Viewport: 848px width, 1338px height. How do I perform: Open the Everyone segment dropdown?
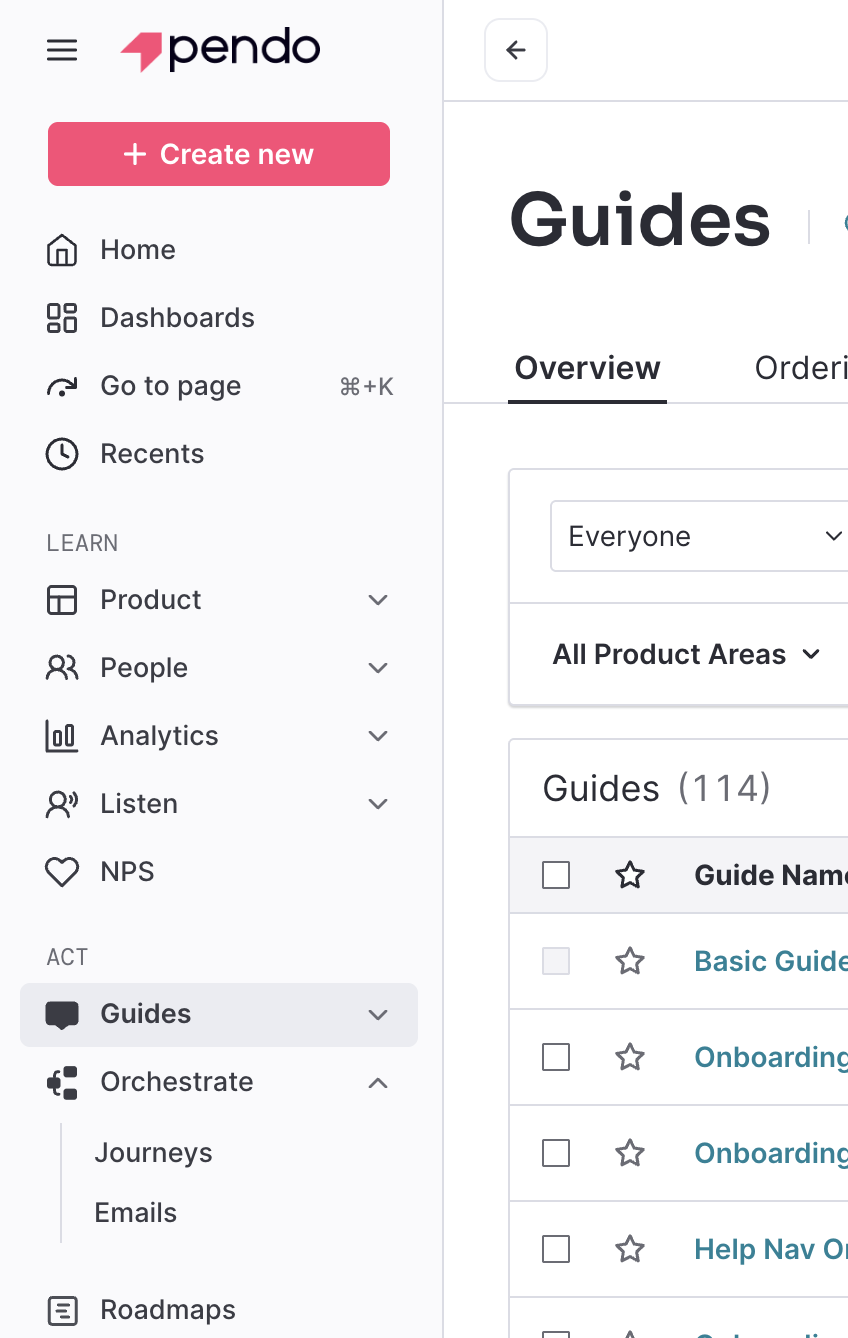pyautogui.click(x=700, y=537)
